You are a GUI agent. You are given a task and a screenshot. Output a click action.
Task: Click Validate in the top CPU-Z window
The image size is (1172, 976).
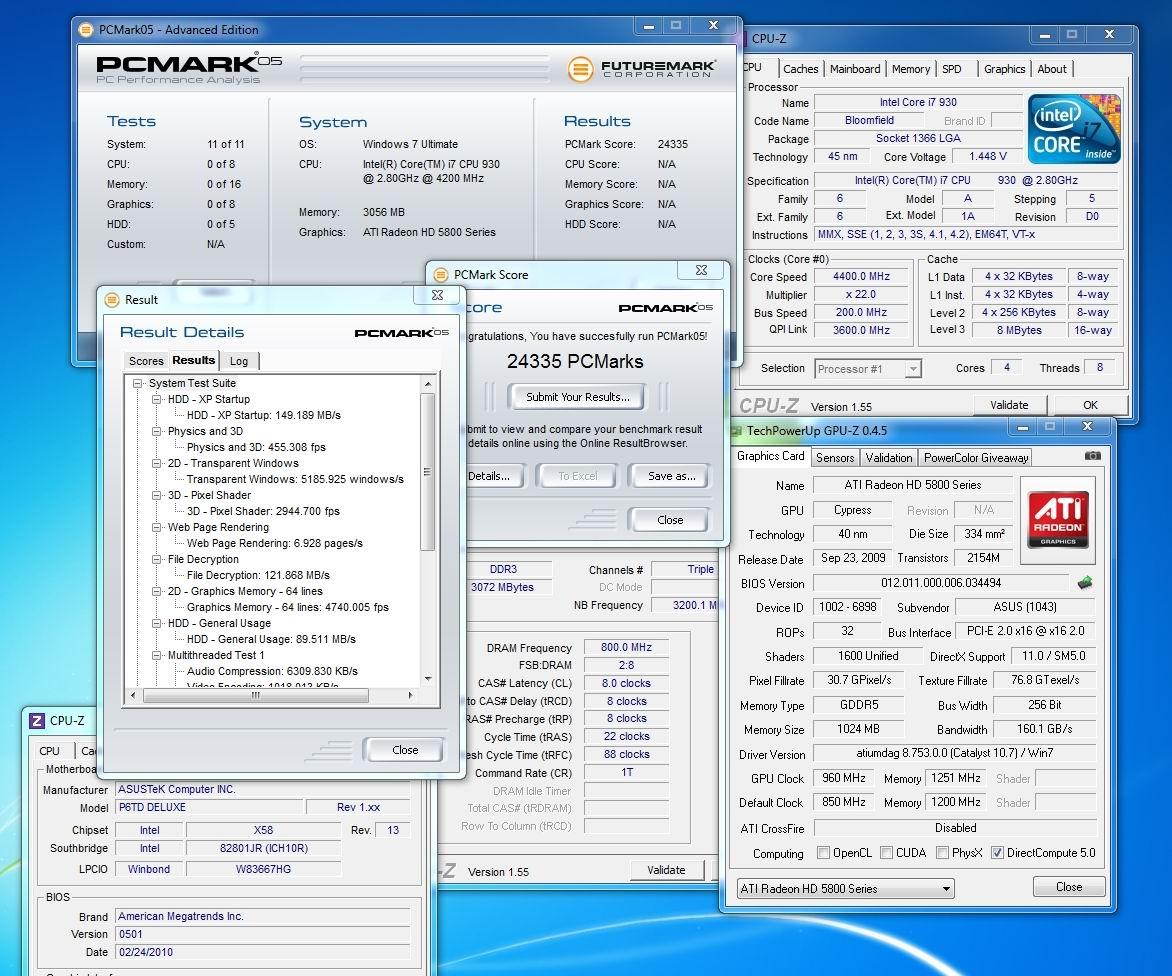(x=1009, y=405)
